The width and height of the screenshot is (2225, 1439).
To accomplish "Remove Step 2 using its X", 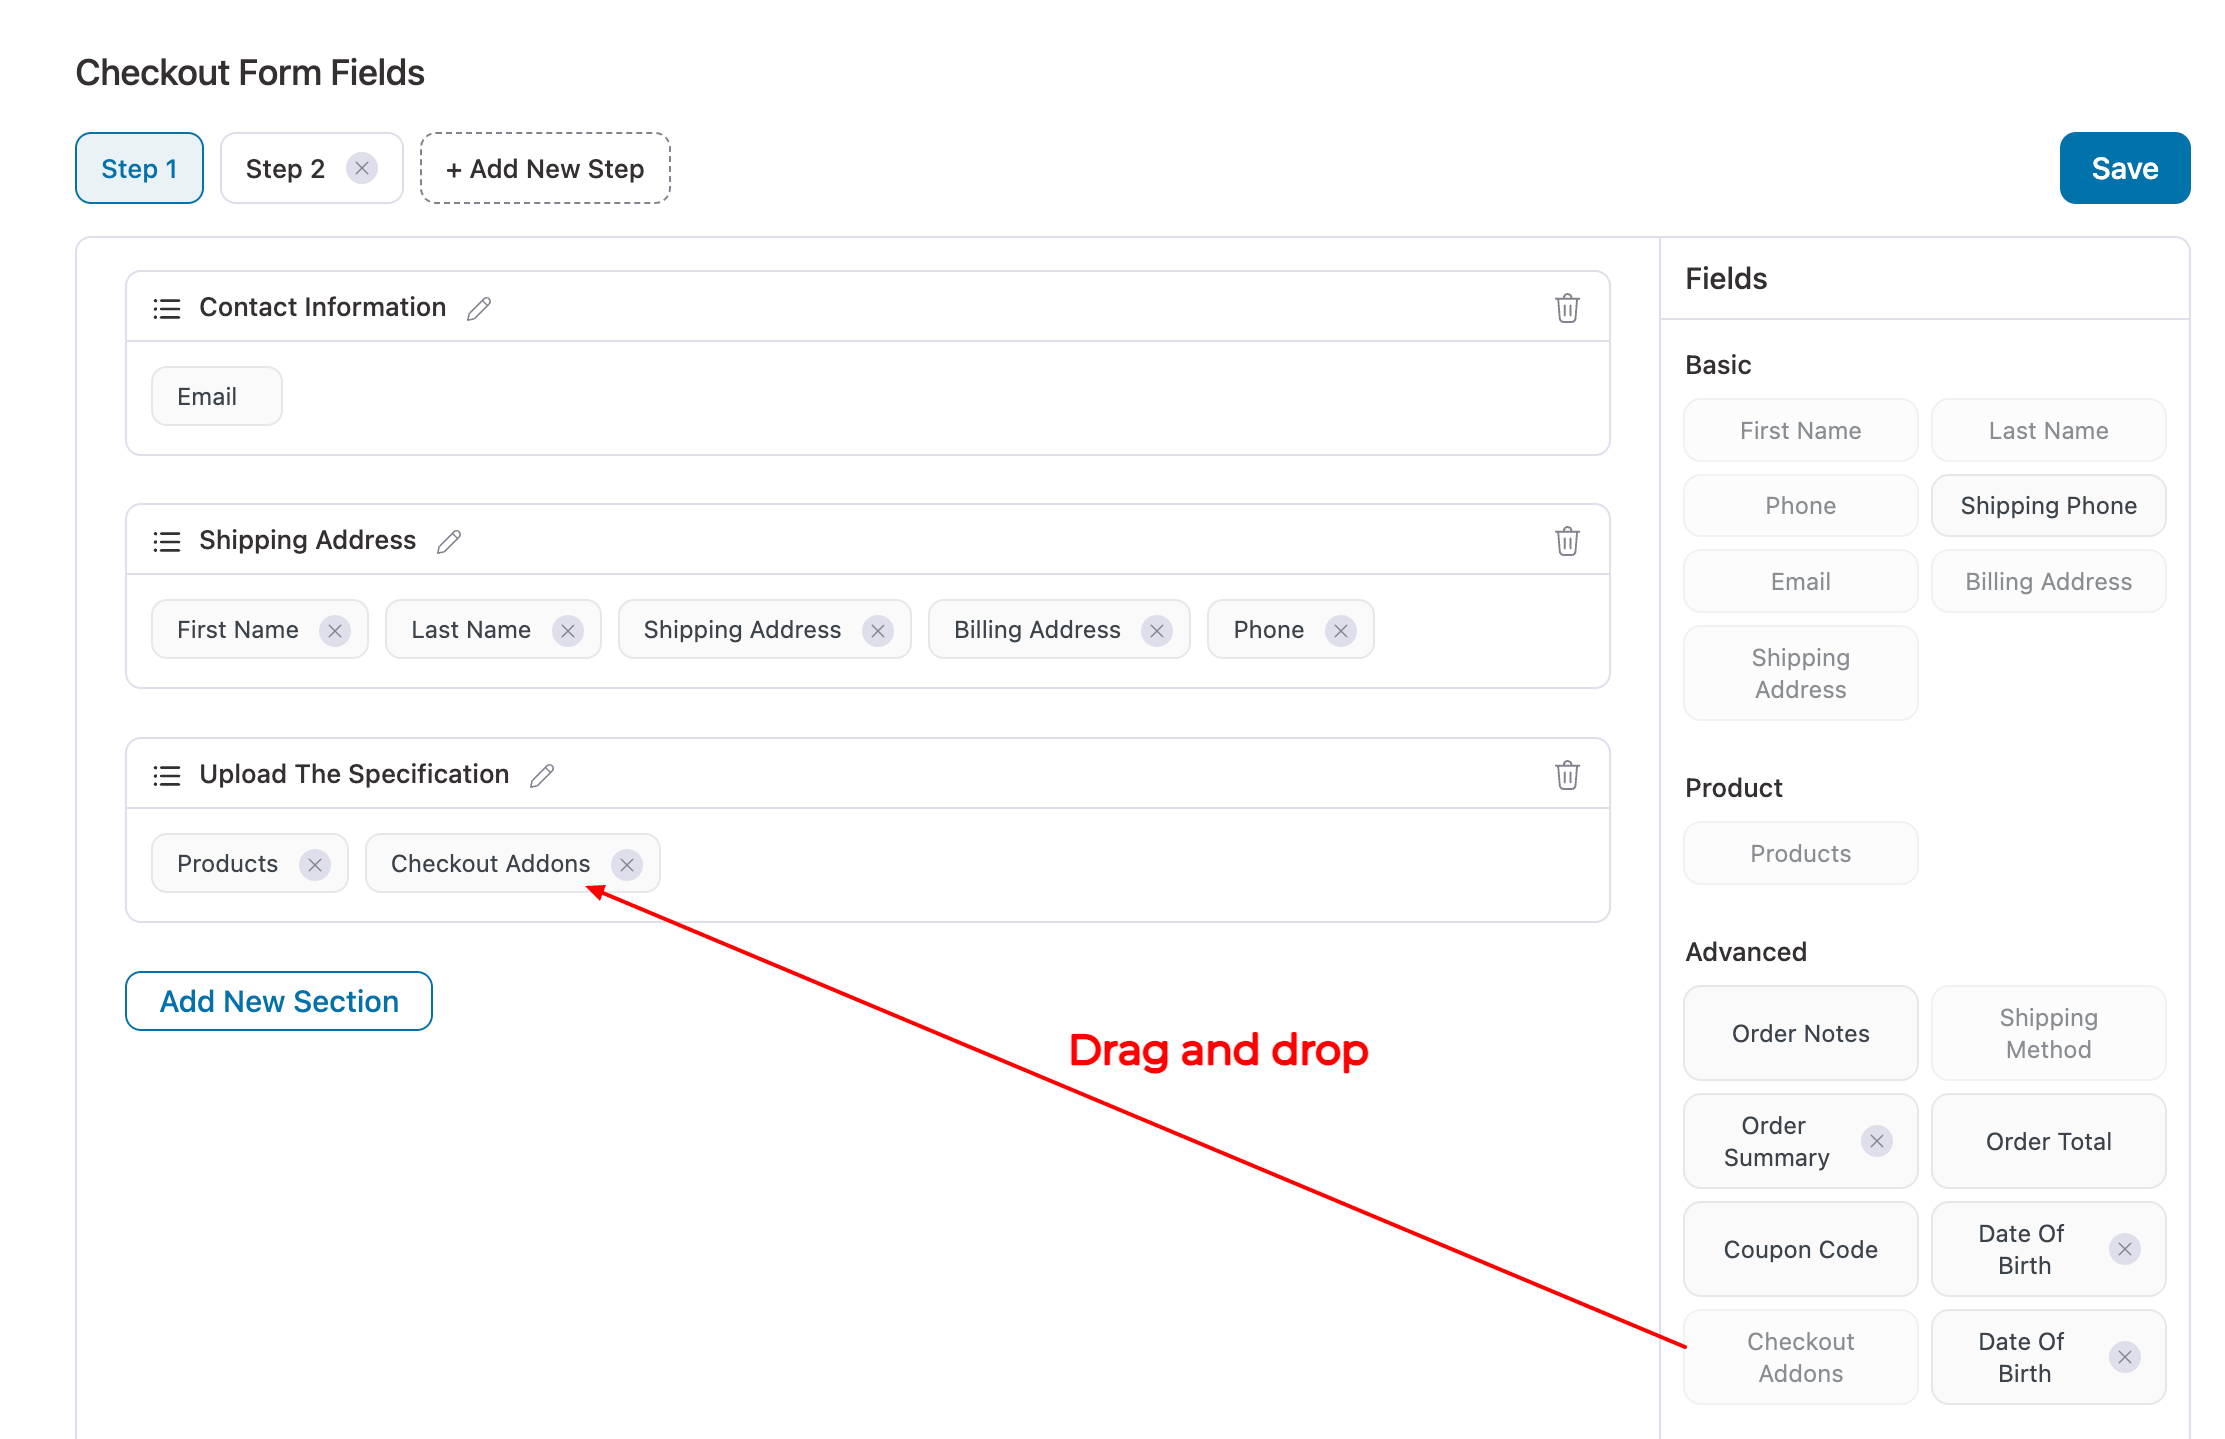I will (x=362, y=168).
